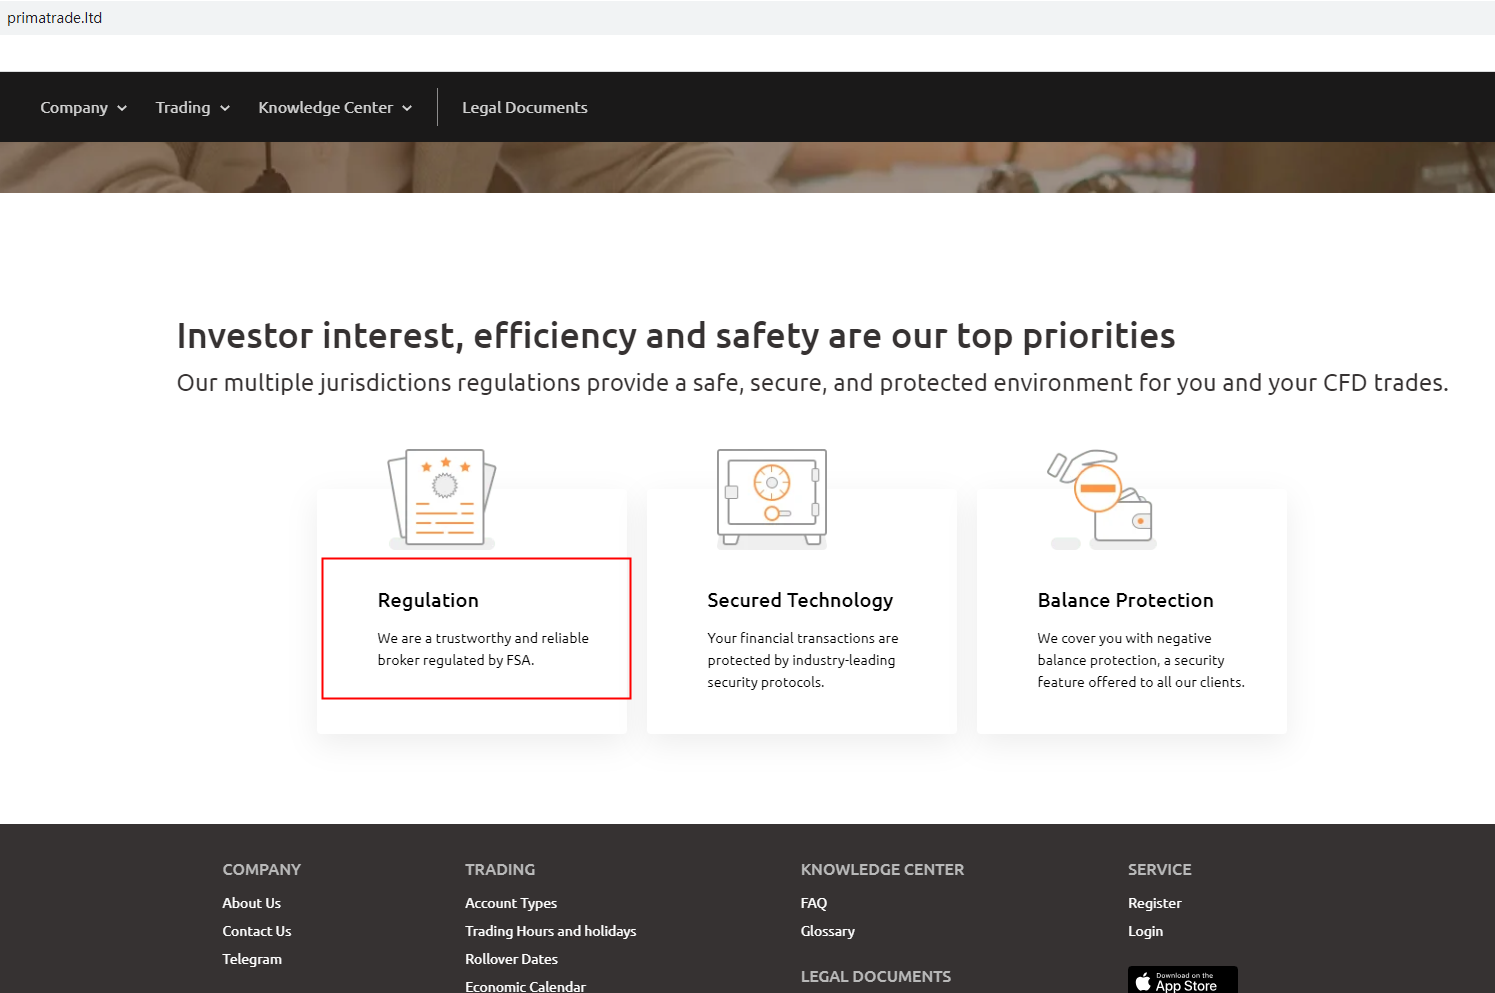The image size is (1495, 993).
Task: Click the KNOWLEDGE CENTER footer heading
Action: coord(883,870)
